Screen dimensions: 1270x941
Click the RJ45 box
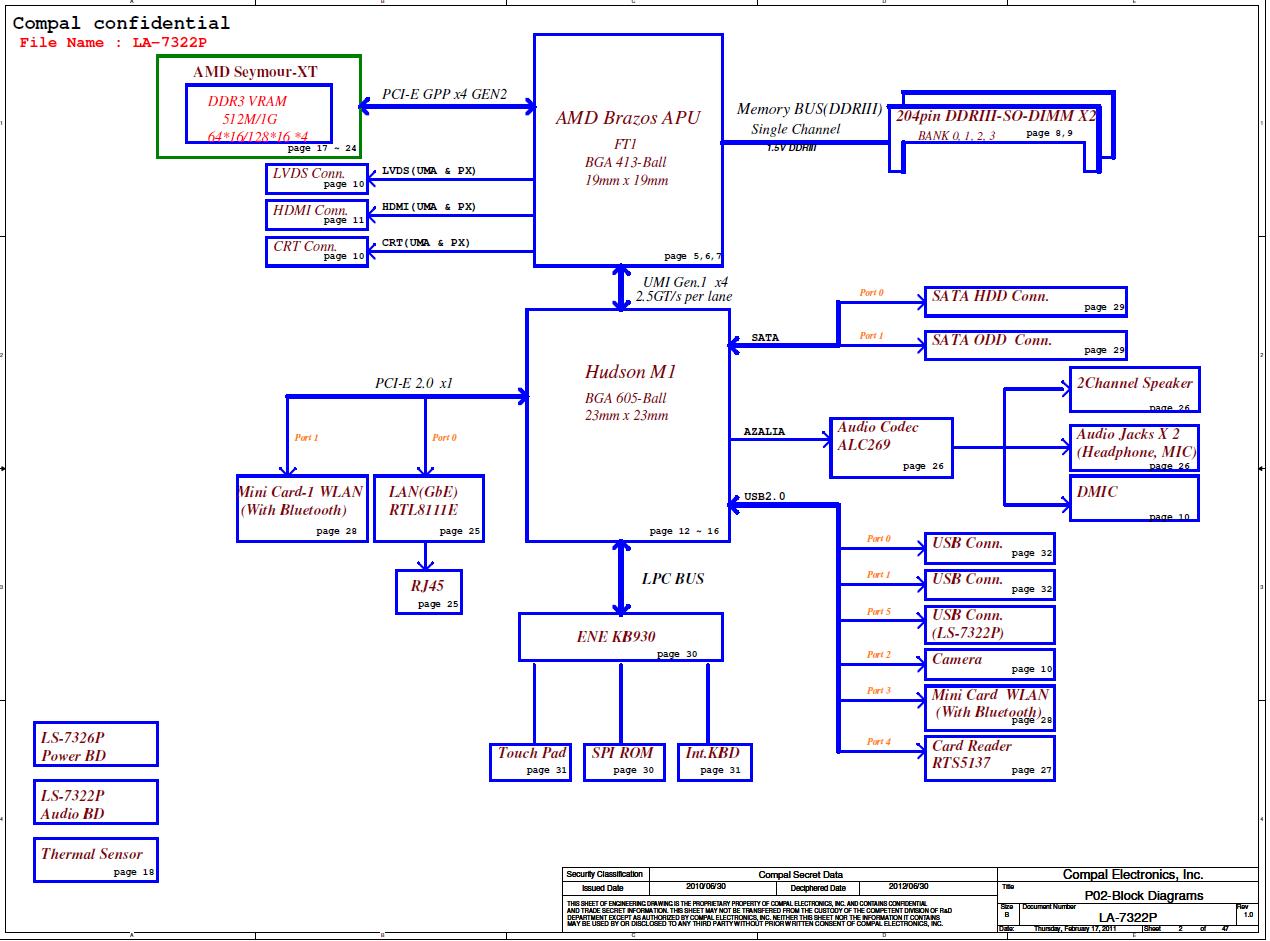(429, 591)
